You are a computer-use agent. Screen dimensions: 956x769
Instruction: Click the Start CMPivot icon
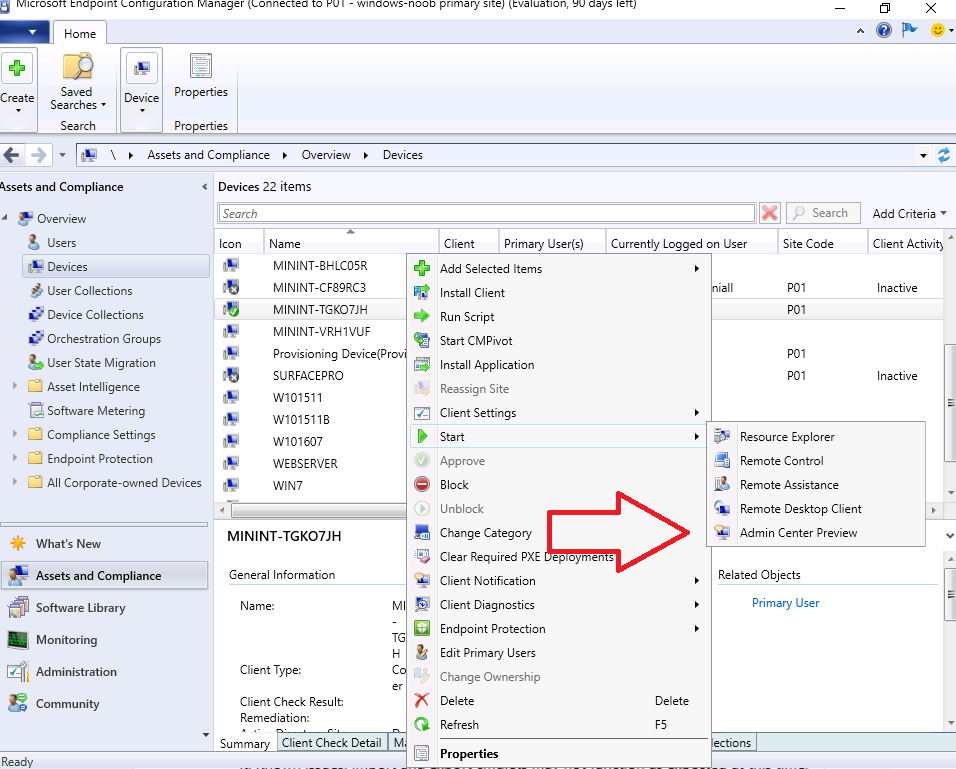coord(422,340)
